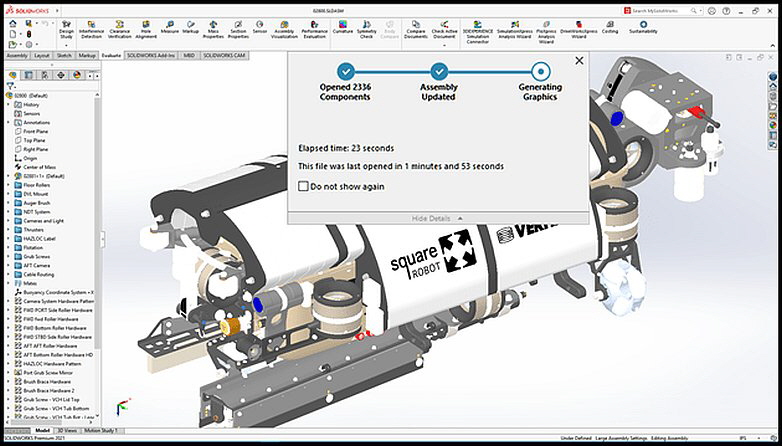This screenshot has height=446, width=782.
Task: Launch Clearance Verification
Action: coord(120,29)
